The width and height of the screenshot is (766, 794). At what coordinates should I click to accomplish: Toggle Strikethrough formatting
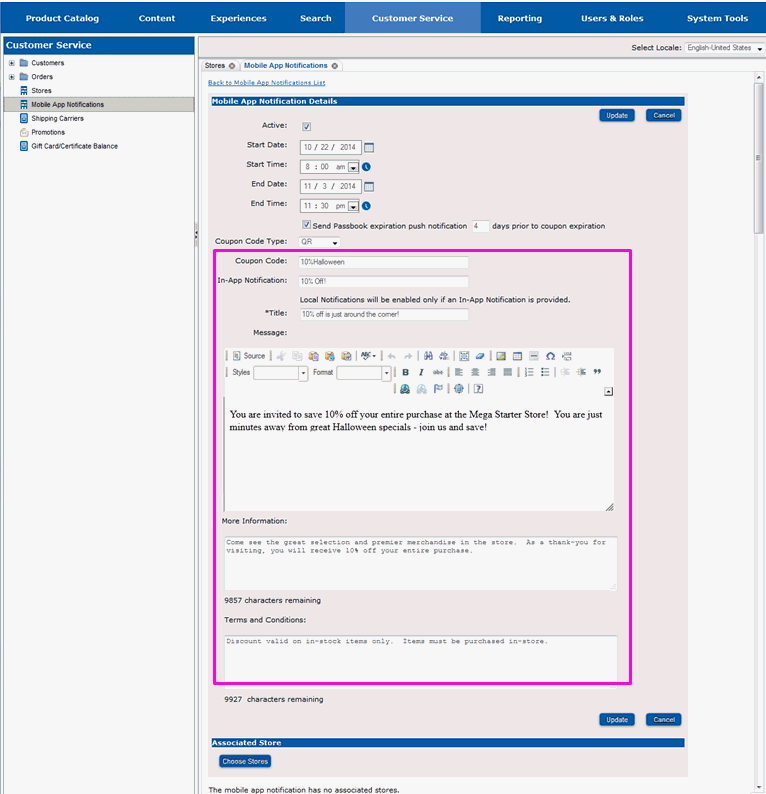437,372
